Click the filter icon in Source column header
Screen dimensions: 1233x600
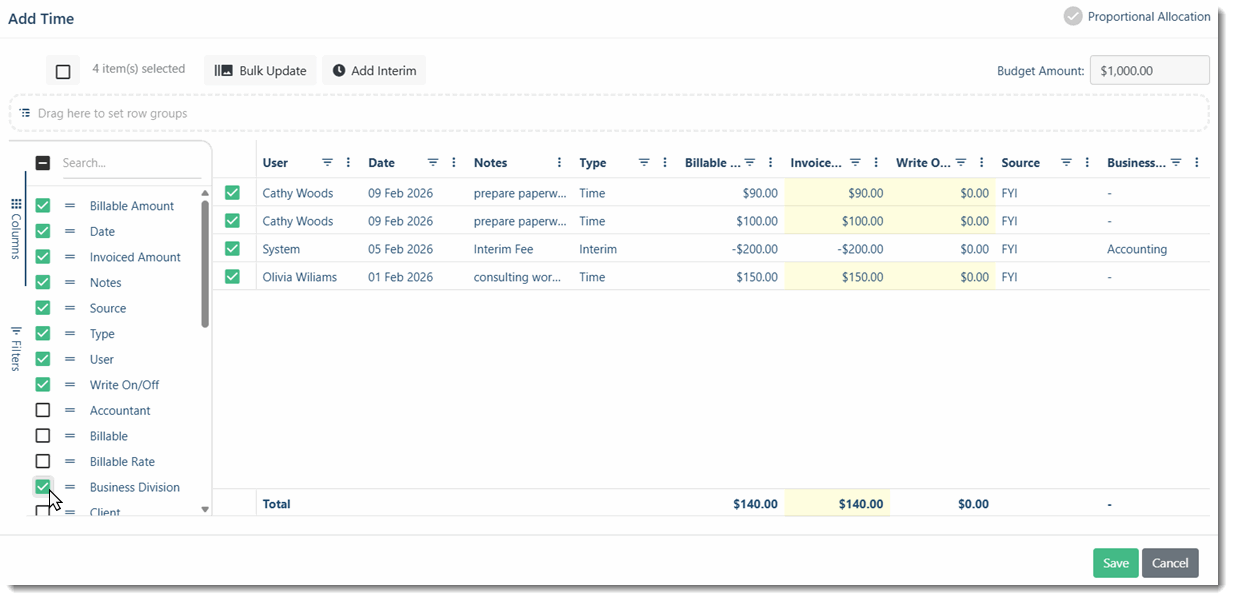point(1066,163)
